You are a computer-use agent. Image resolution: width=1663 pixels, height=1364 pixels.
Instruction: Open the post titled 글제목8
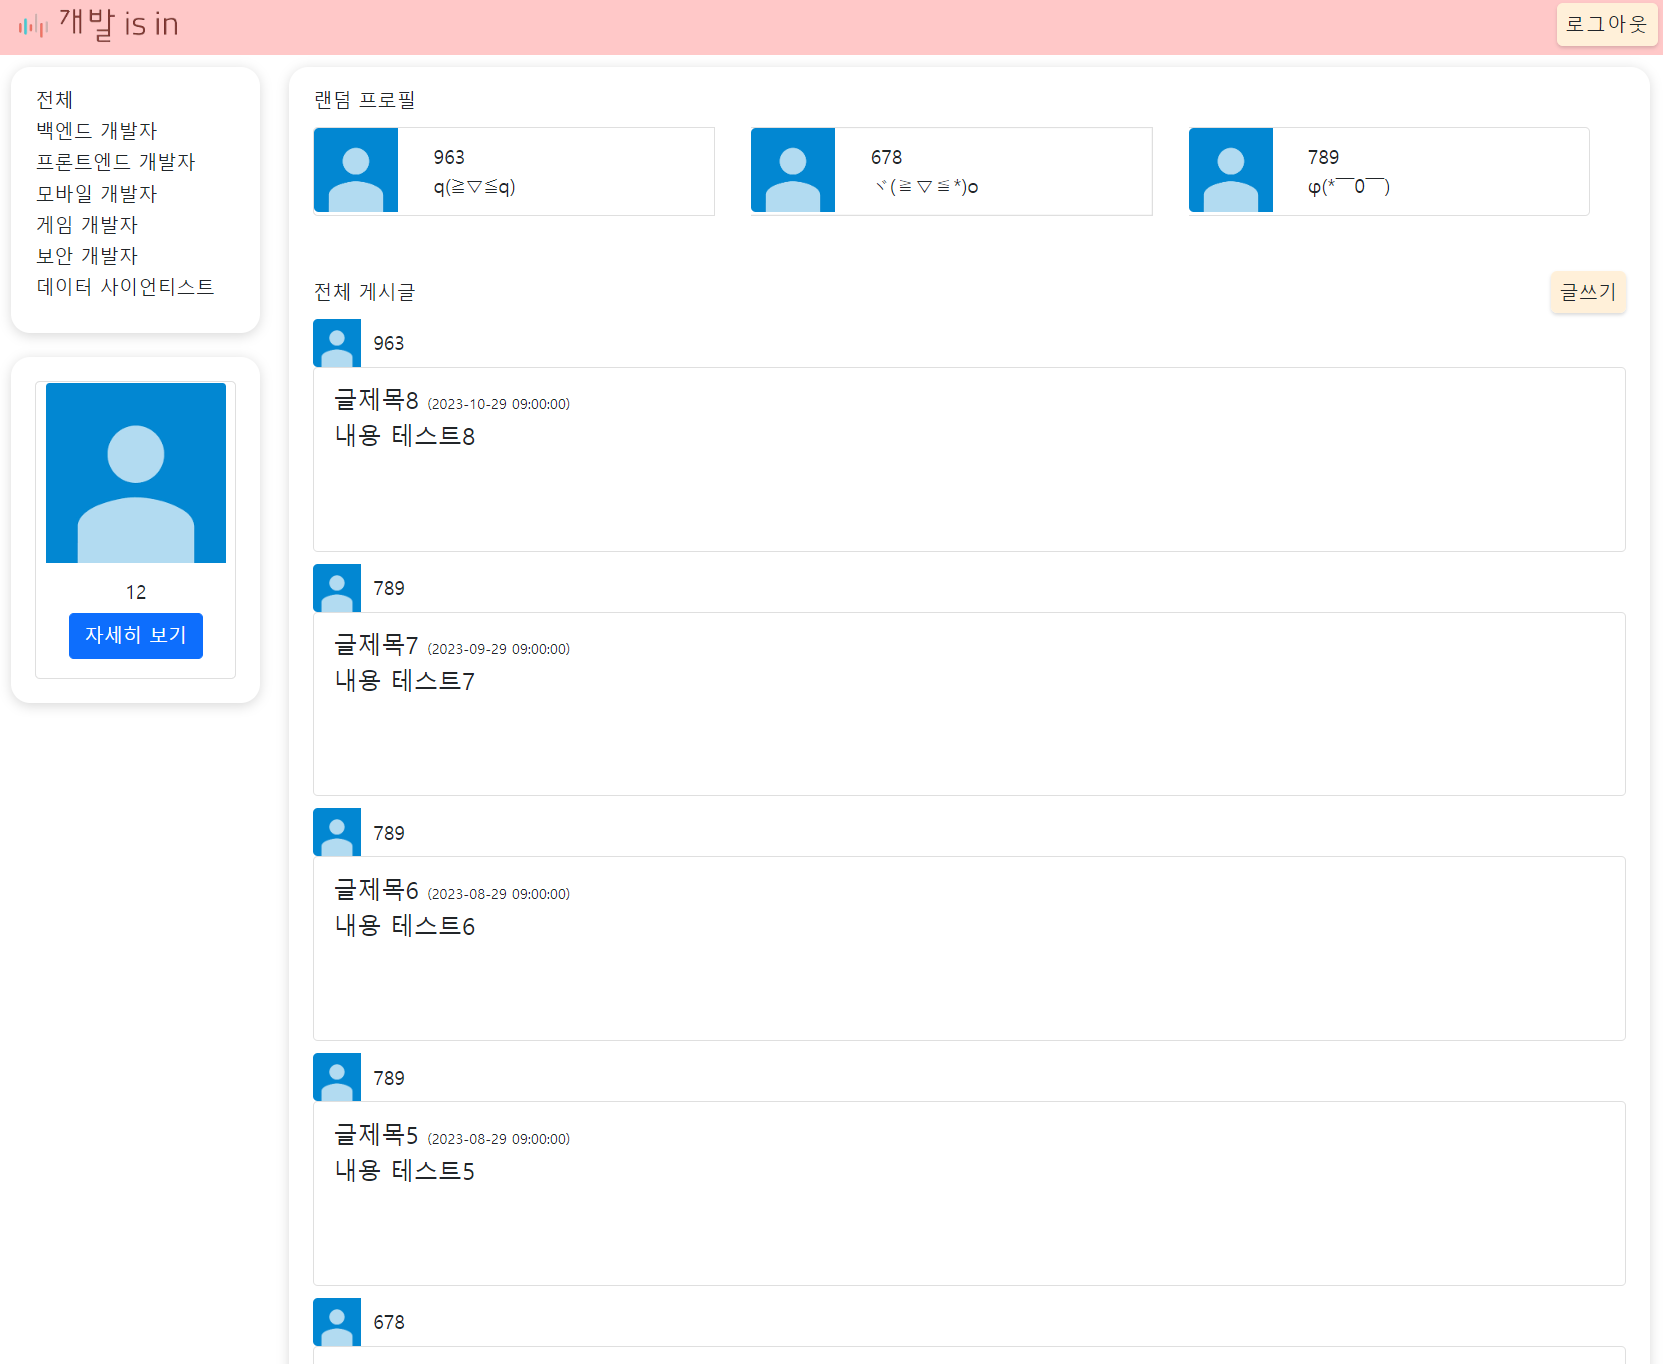point(377,400)
